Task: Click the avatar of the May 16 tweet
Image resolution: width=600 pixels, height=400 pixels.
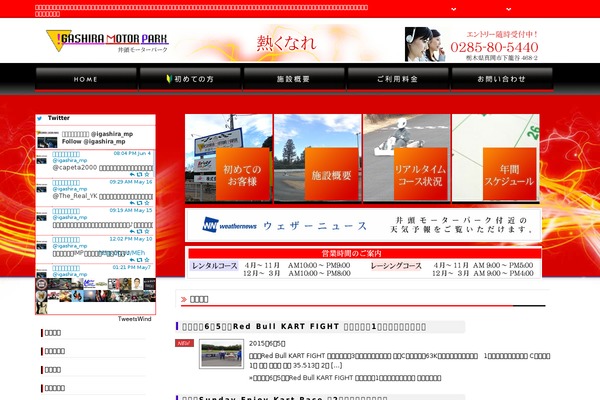Action: click(x=42, y=189)
